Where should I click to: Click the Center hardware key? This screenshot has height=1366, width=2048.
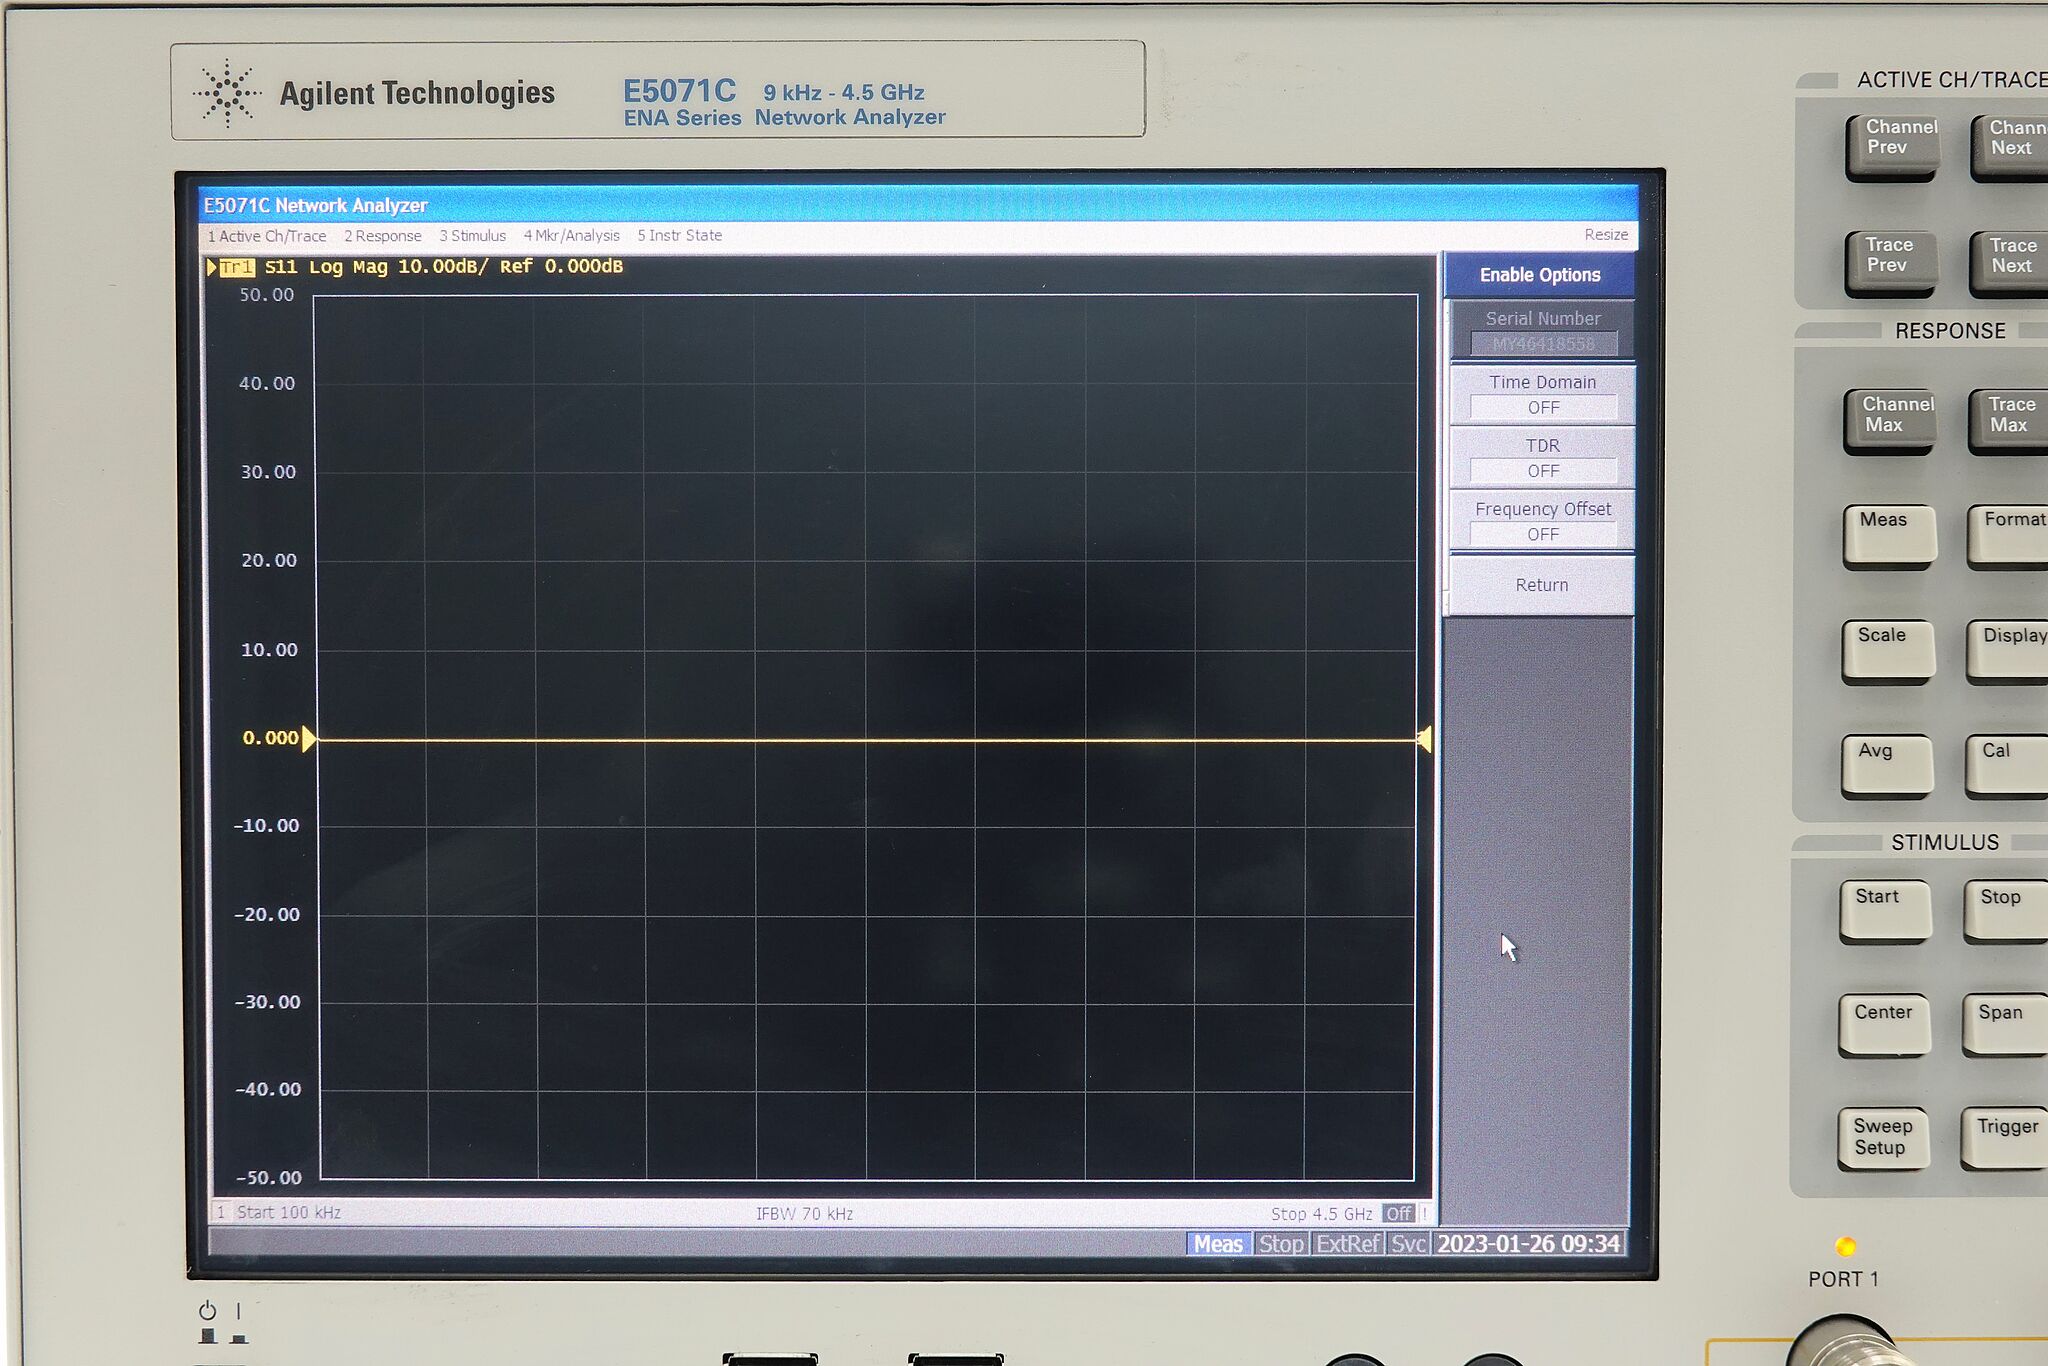tap(1884, 1025)
